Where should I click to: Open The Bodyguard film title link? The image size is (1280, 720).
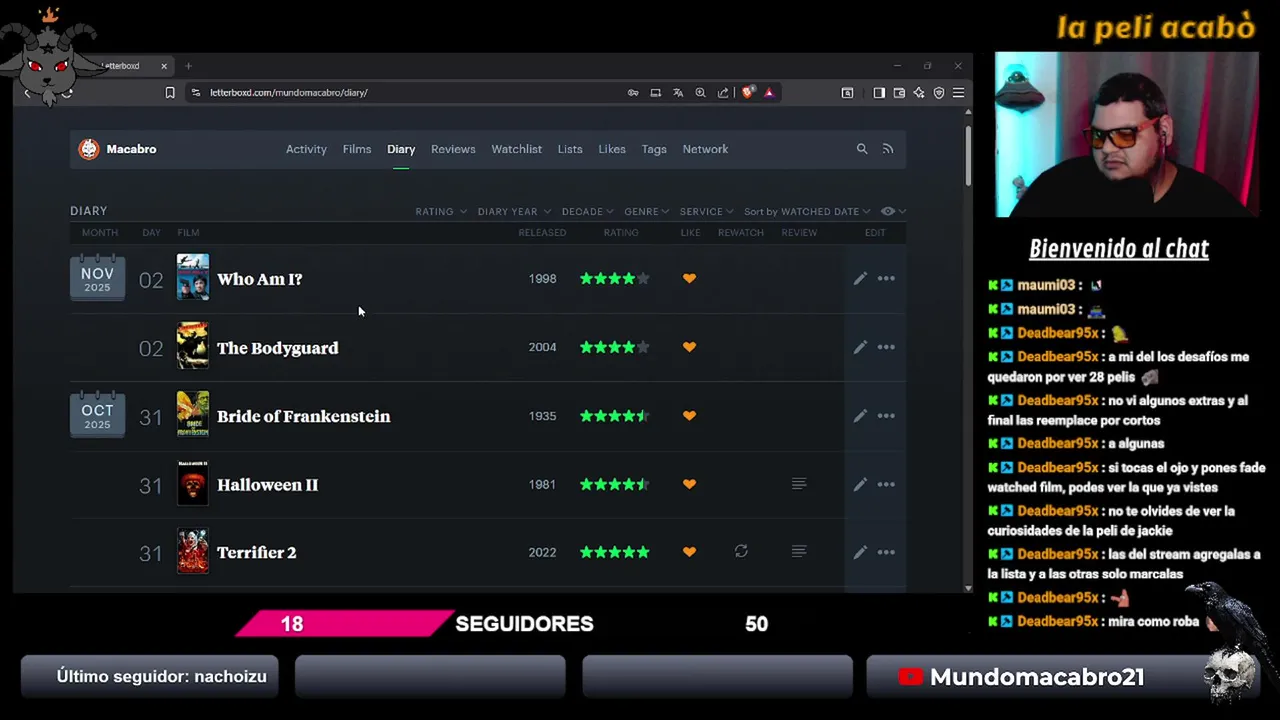[277, 348]
